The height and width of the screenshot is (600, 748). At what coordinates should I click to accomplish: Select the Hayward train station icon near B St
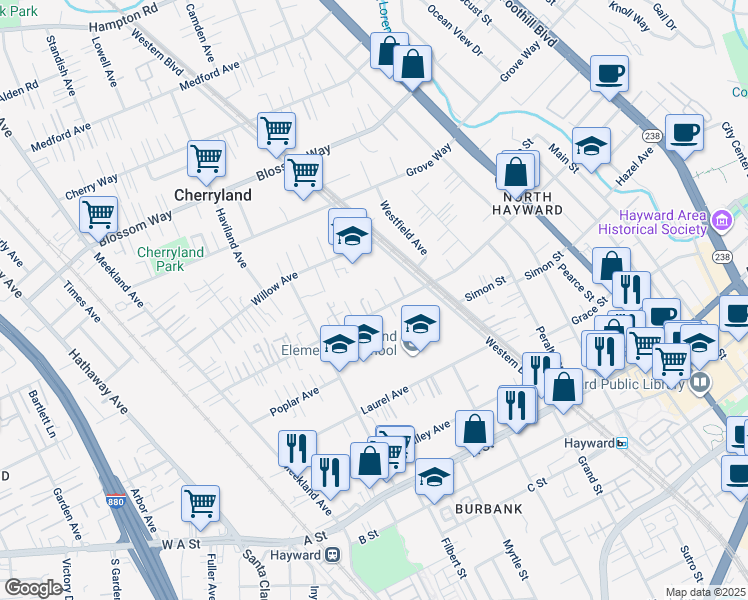337,553
